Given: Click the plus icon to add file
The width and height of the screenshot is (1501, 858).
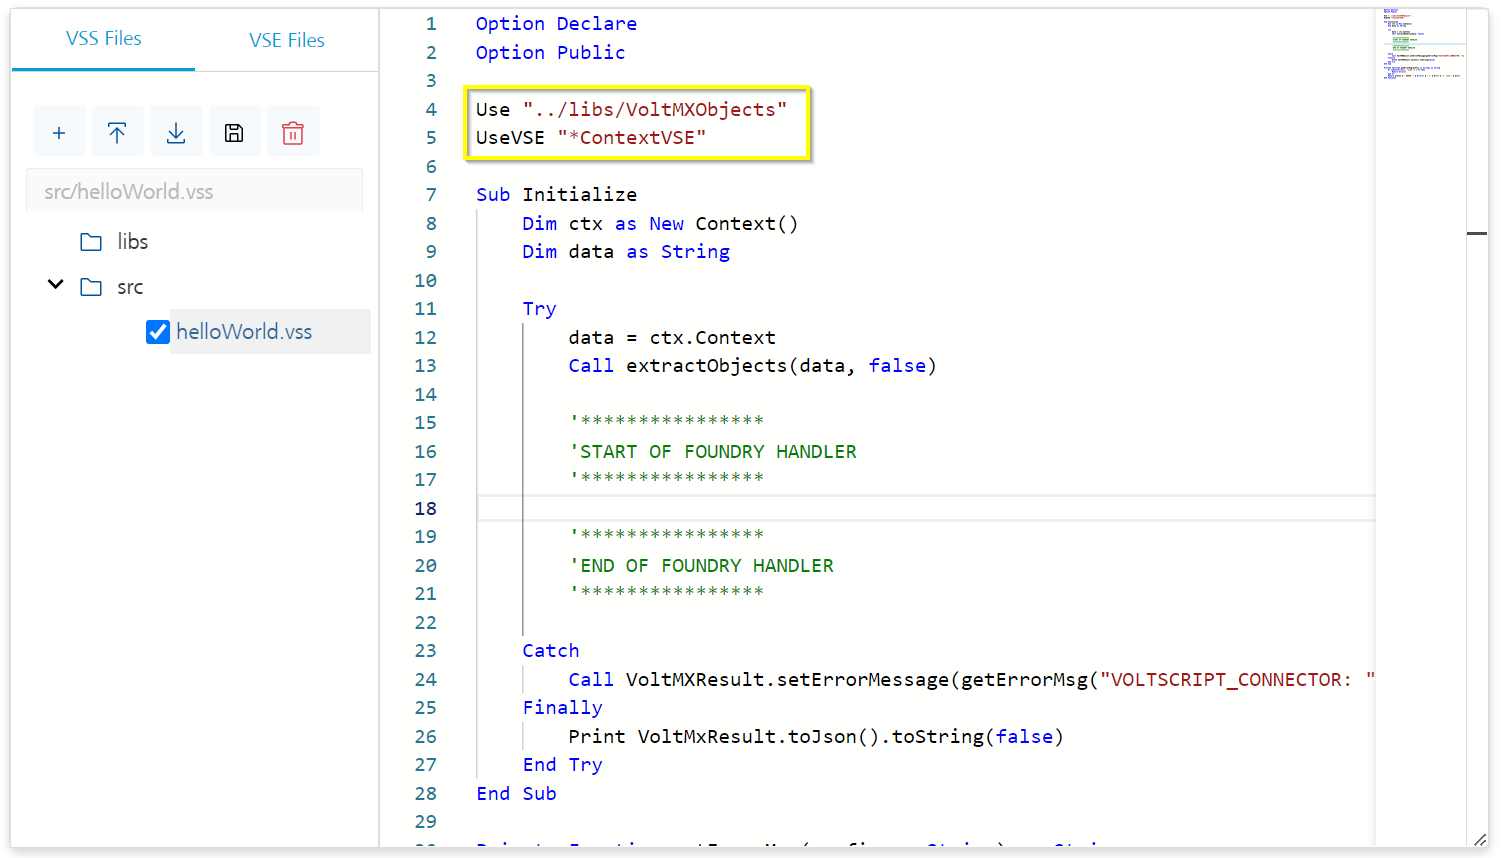Looking at the screenshot, I should pyautogui.click(x=59, y=132).
